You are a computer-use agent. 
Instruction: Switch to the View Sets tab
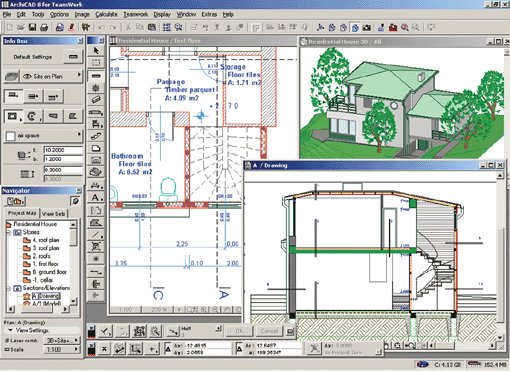[x=53, y=214]
